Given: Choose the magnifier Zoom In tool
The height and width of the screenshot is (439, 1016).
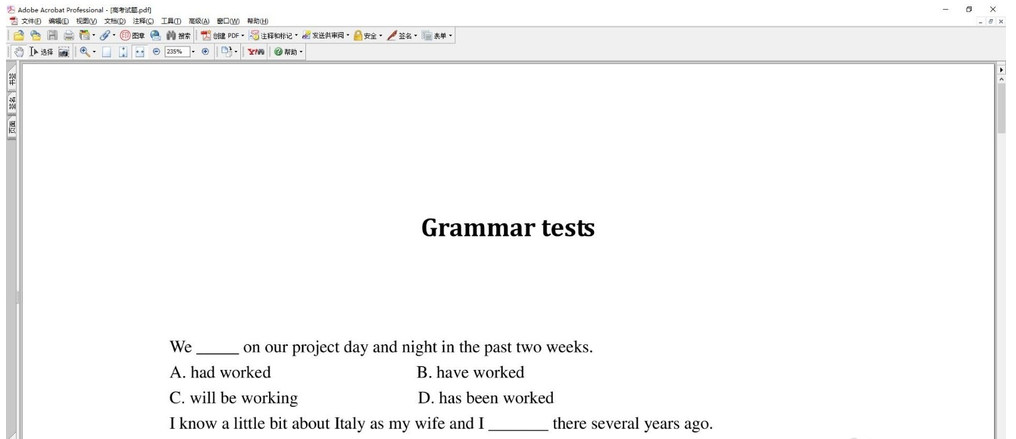Looking at the screenshot, I should click(85, 52).
